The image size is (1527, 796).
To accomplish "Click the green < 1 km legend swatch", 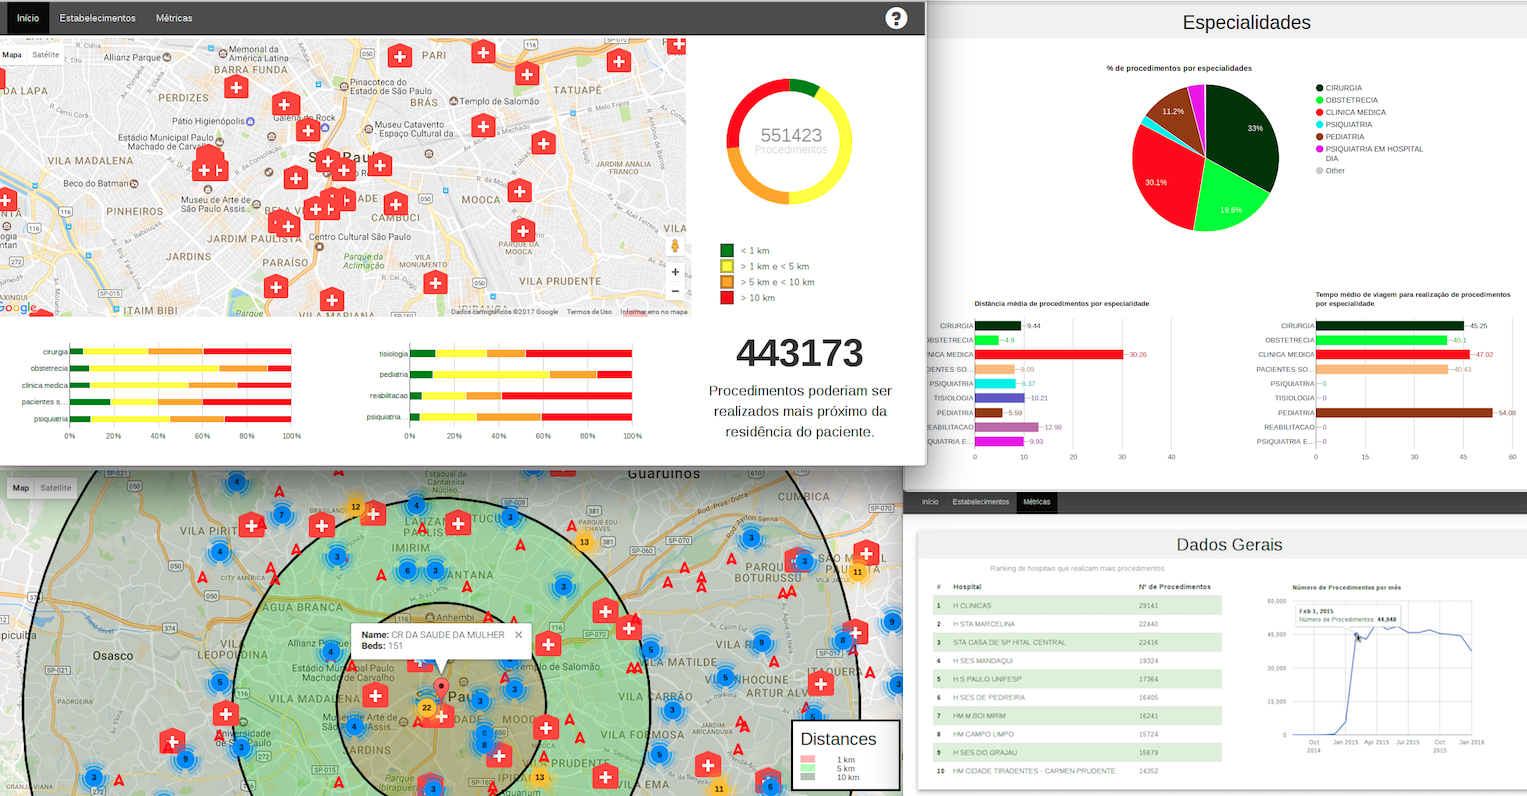I will pos(727,251).
